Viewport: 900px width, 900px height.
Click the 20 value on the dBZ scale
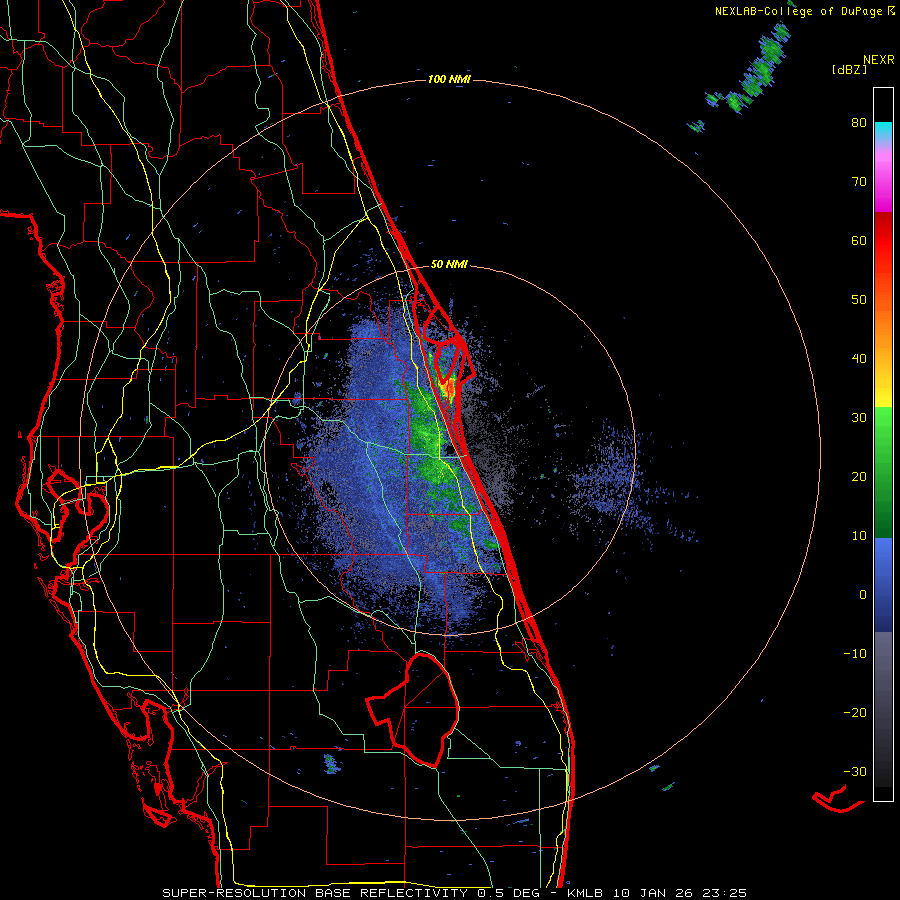coord(859,476)
